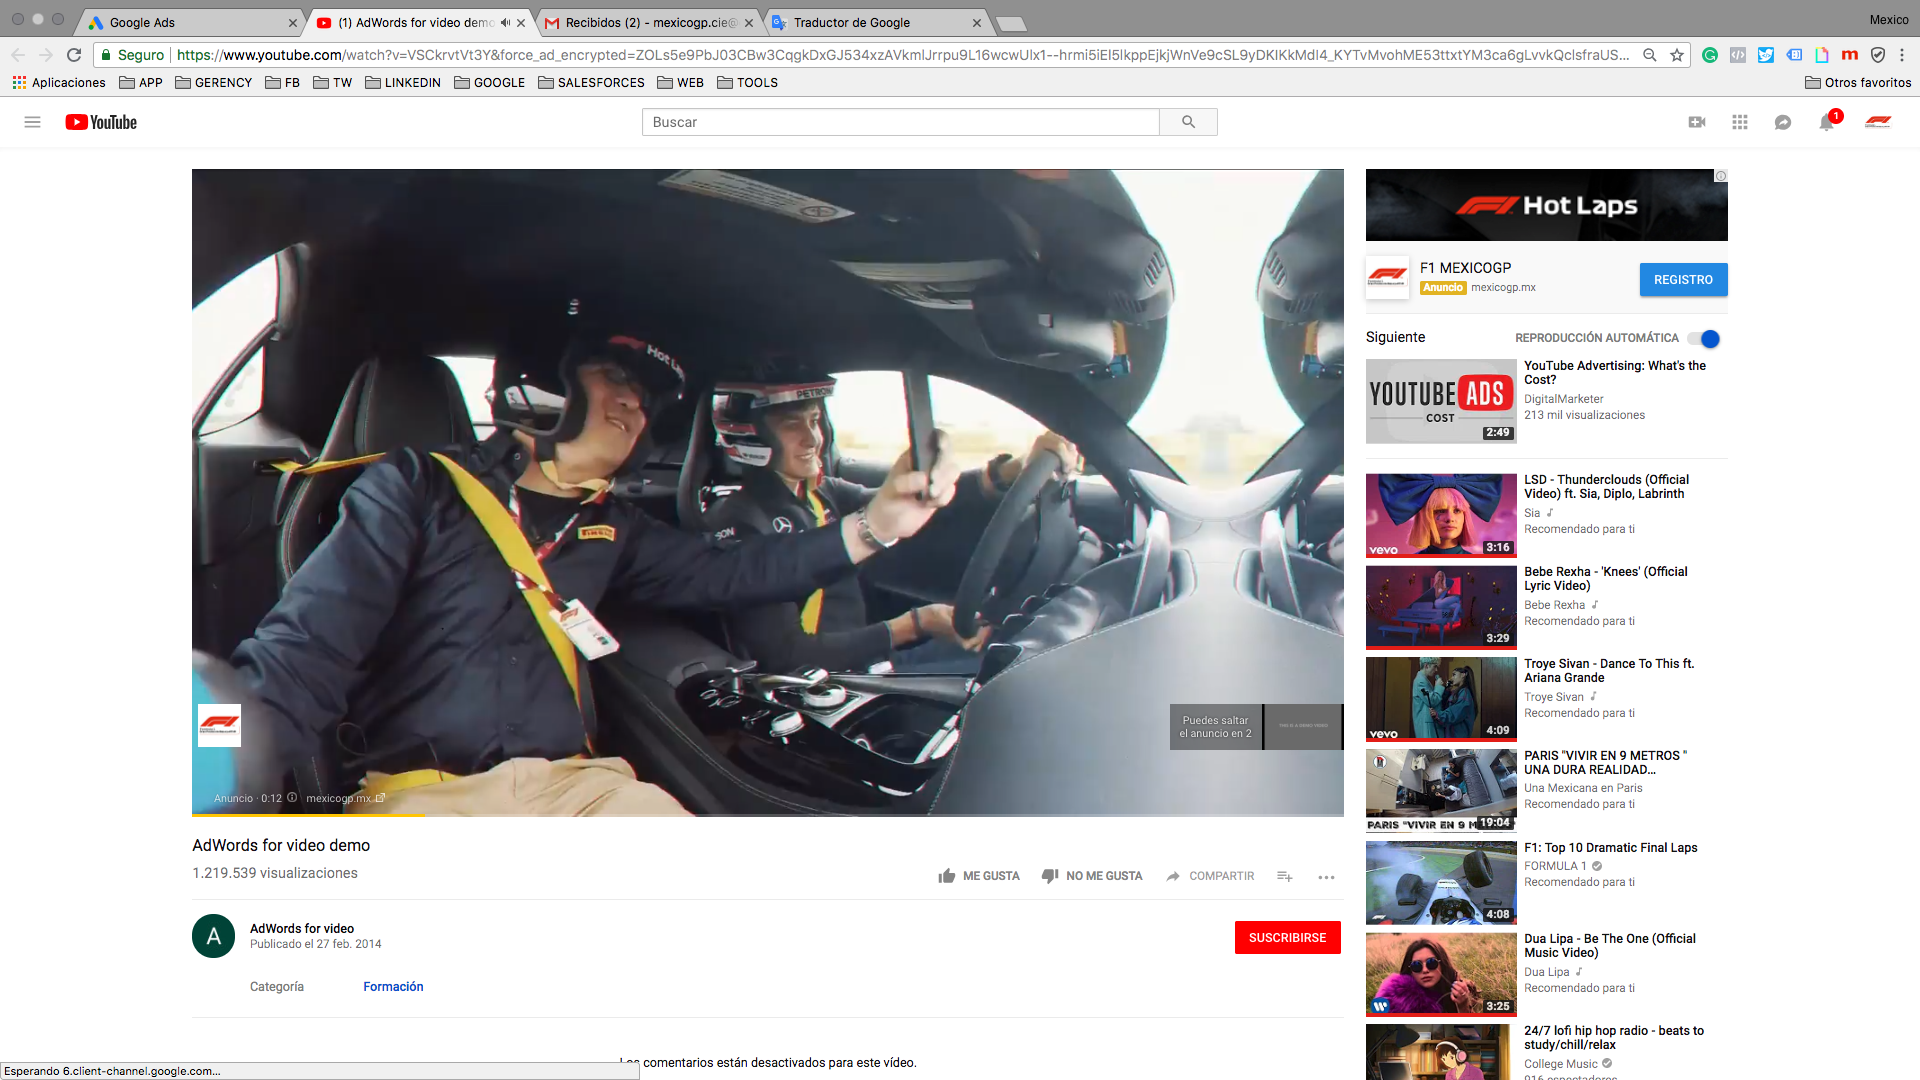
Task: Open LSD Thunderclouds video thumbnail
Action: pos(1441,515)
